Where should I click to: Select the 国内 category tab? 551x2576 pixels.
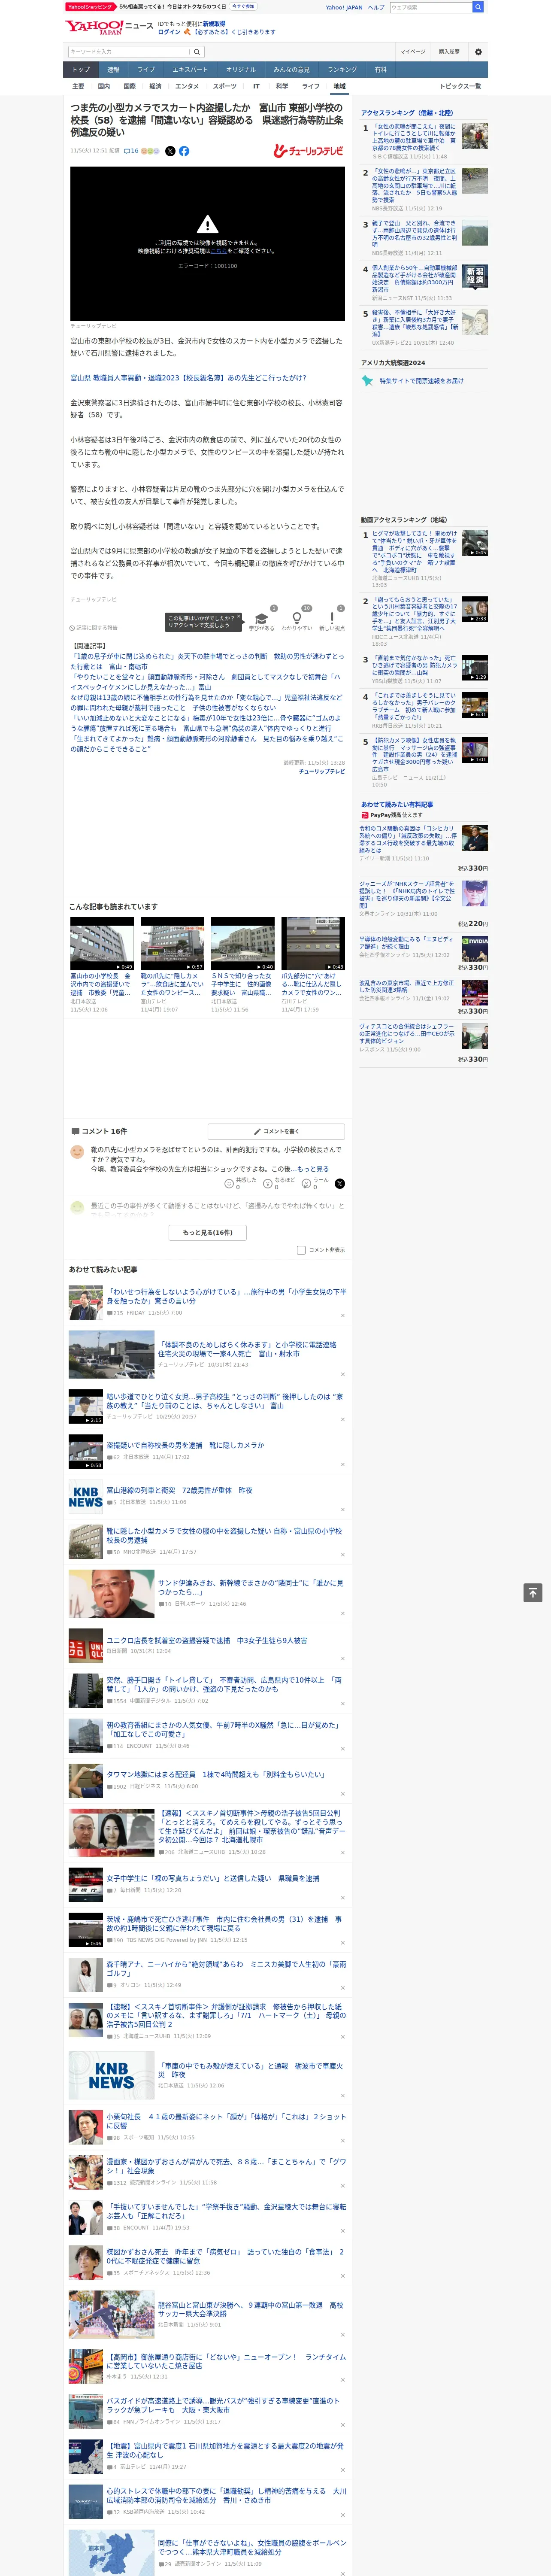pyautogui.click(x=103, y=86)
